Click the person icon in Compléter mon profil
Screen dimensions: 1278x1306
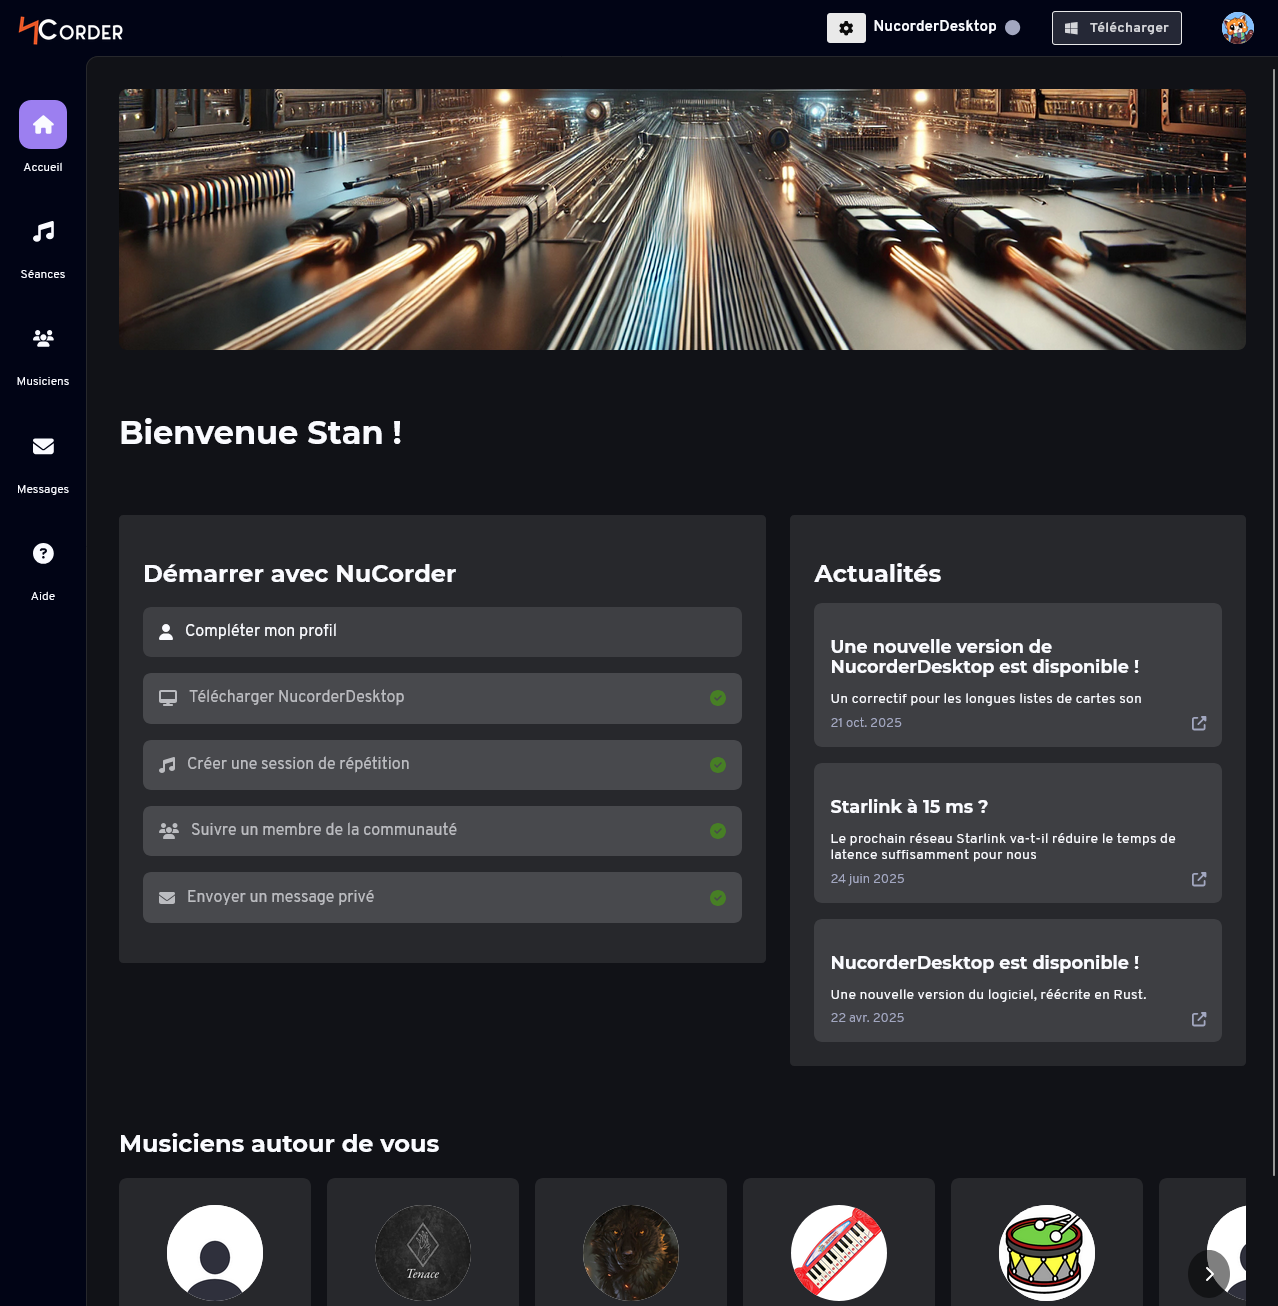pyautogui.click(x=166, y=632)
